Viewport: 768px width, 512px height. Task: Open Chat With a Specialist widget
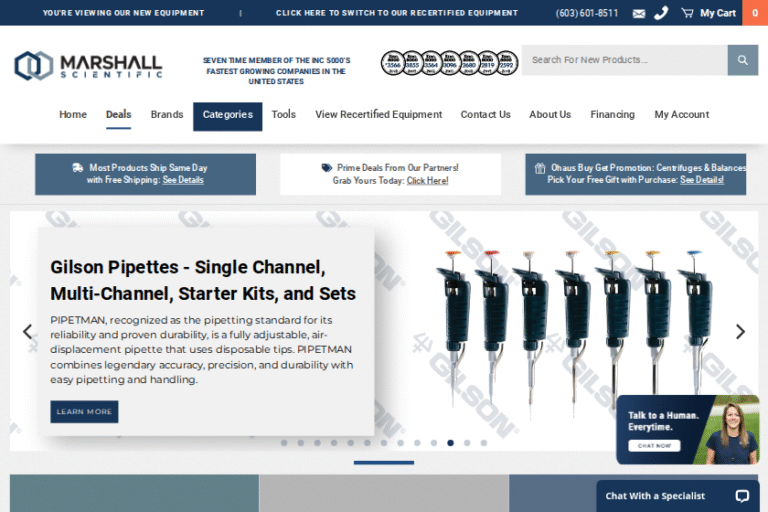(677, 496)
